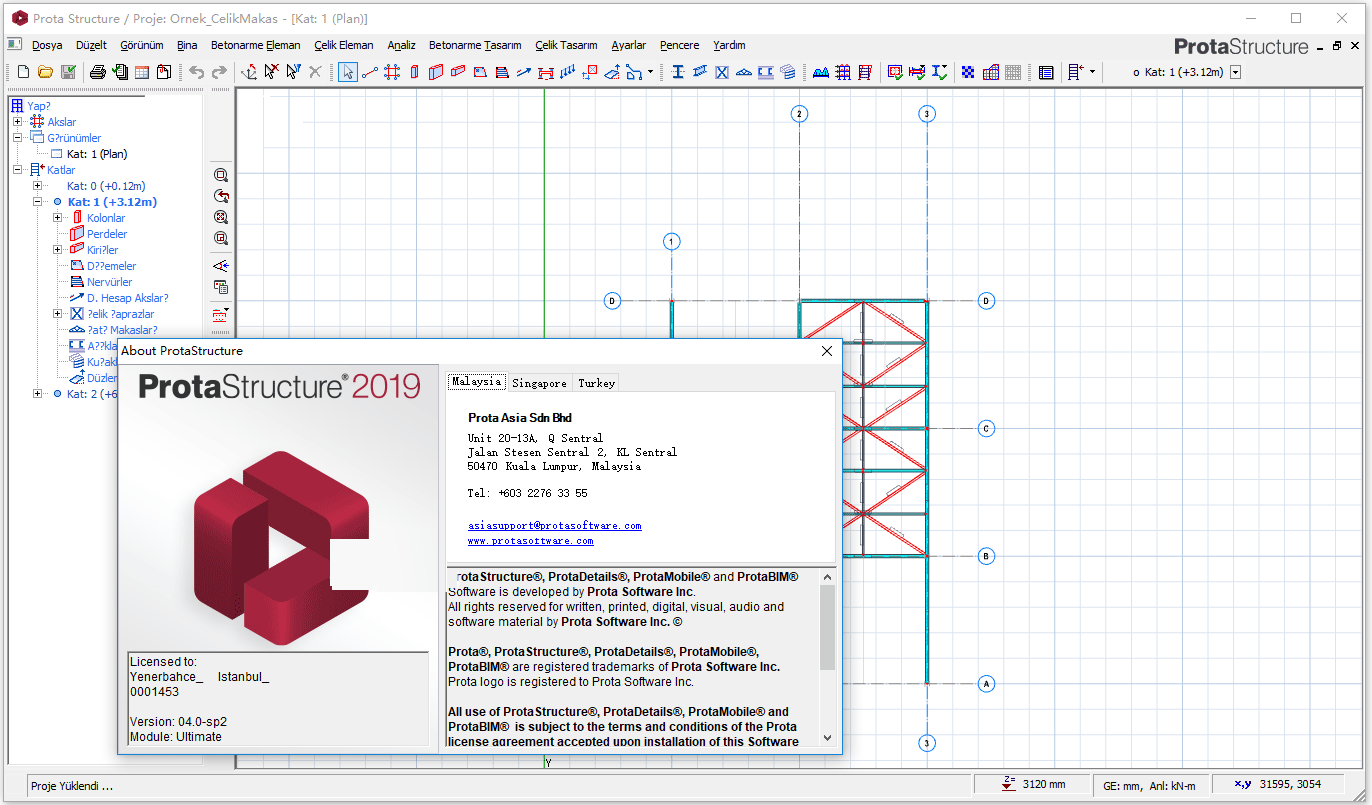The image size is (1372, 805).
Task: Select the Malaysia tab
Action: tap(476, 382)
